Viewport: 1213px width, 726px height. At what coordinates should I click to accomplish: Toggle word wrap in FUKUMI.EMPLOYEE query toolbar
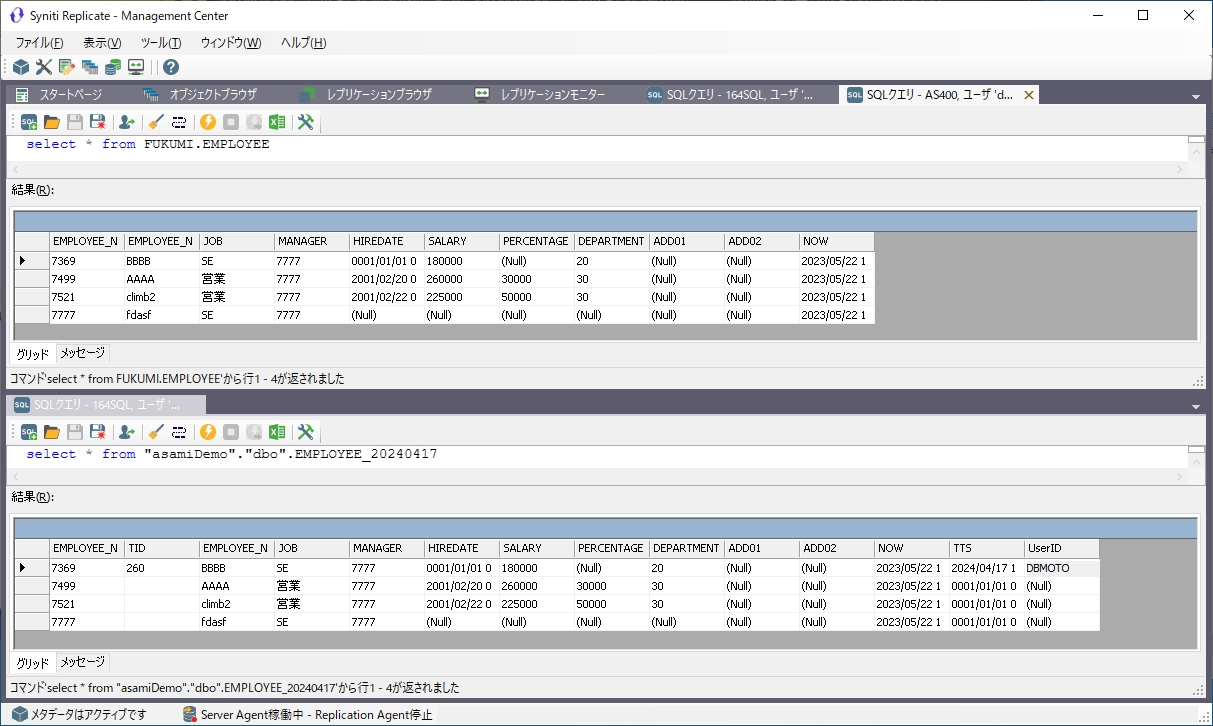(x=179, y=122)
